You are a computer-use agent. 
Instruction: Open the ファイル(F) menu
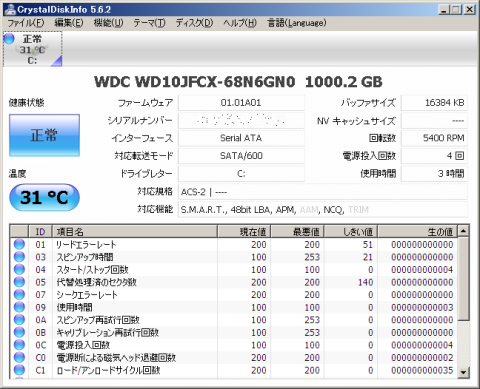pyautogui.click(x=26, y=23)
